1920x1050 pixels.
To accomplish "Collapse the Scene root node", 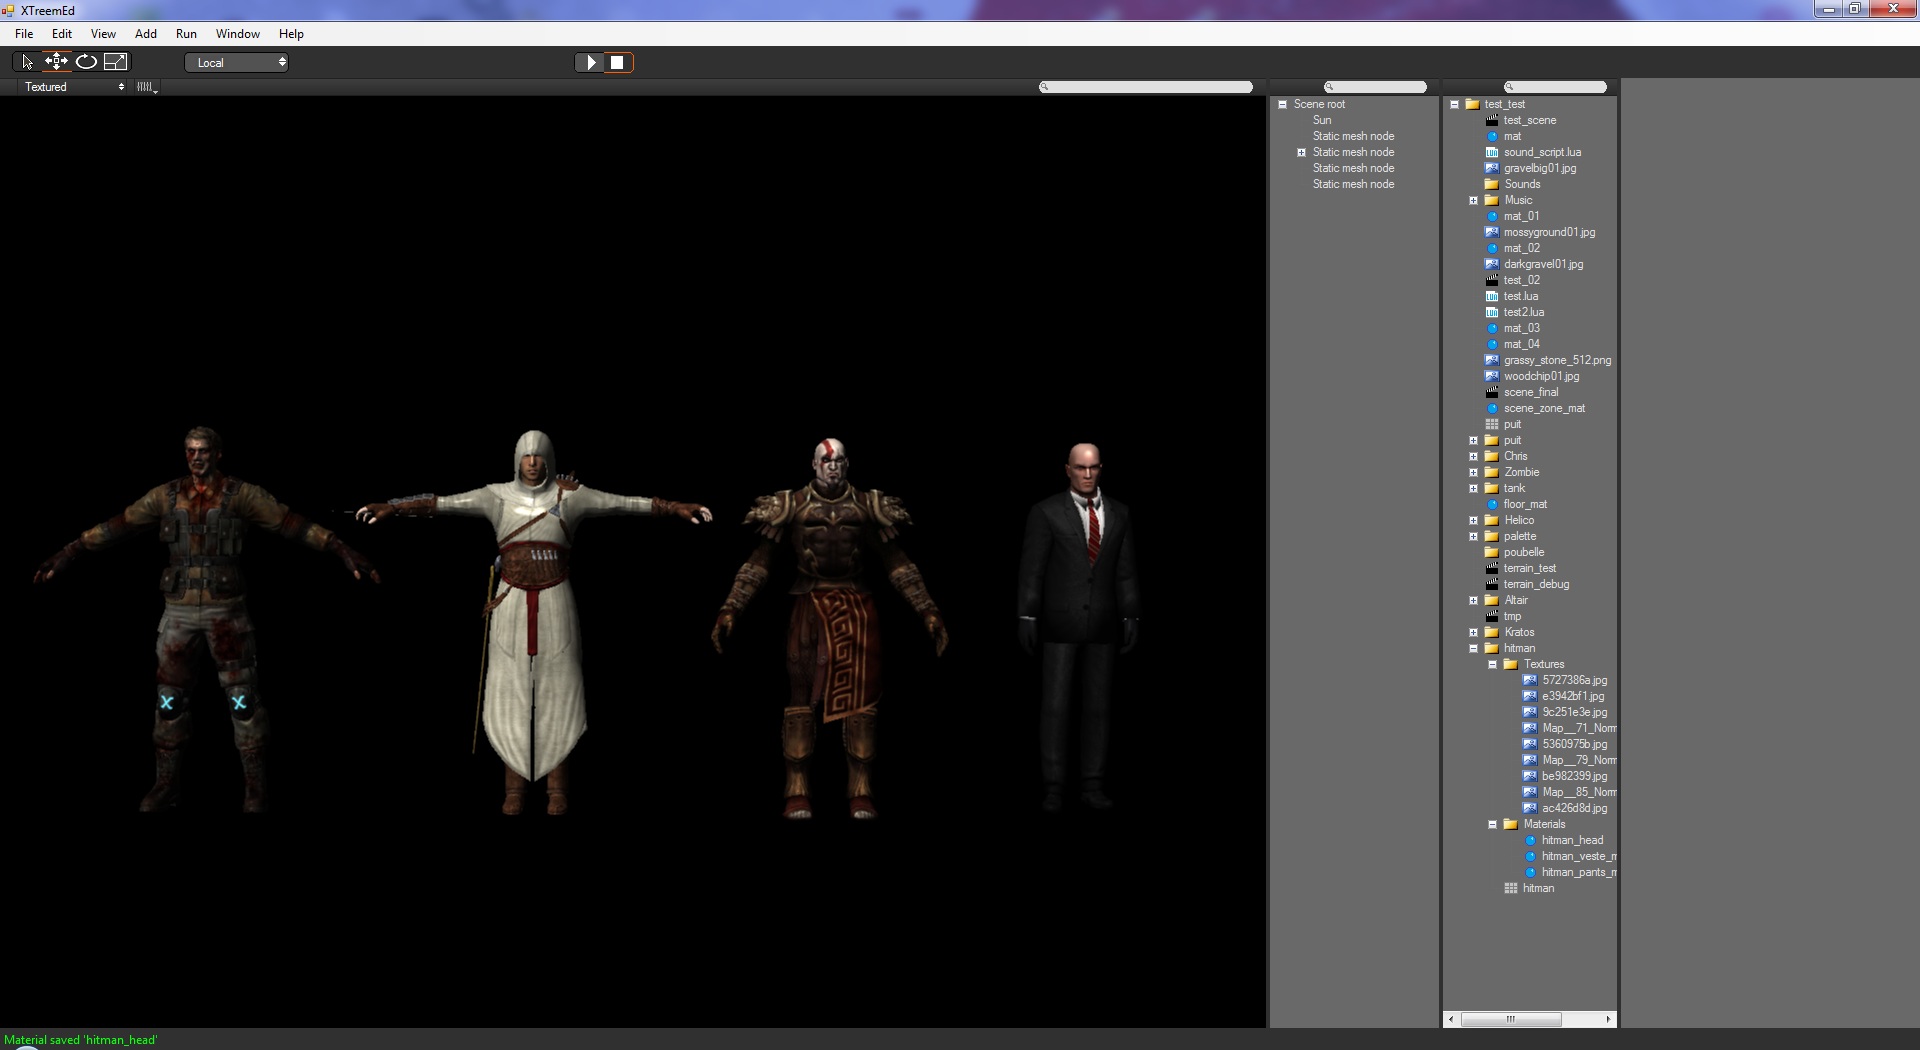I will pyautogui.click(x=1282, y=104).
